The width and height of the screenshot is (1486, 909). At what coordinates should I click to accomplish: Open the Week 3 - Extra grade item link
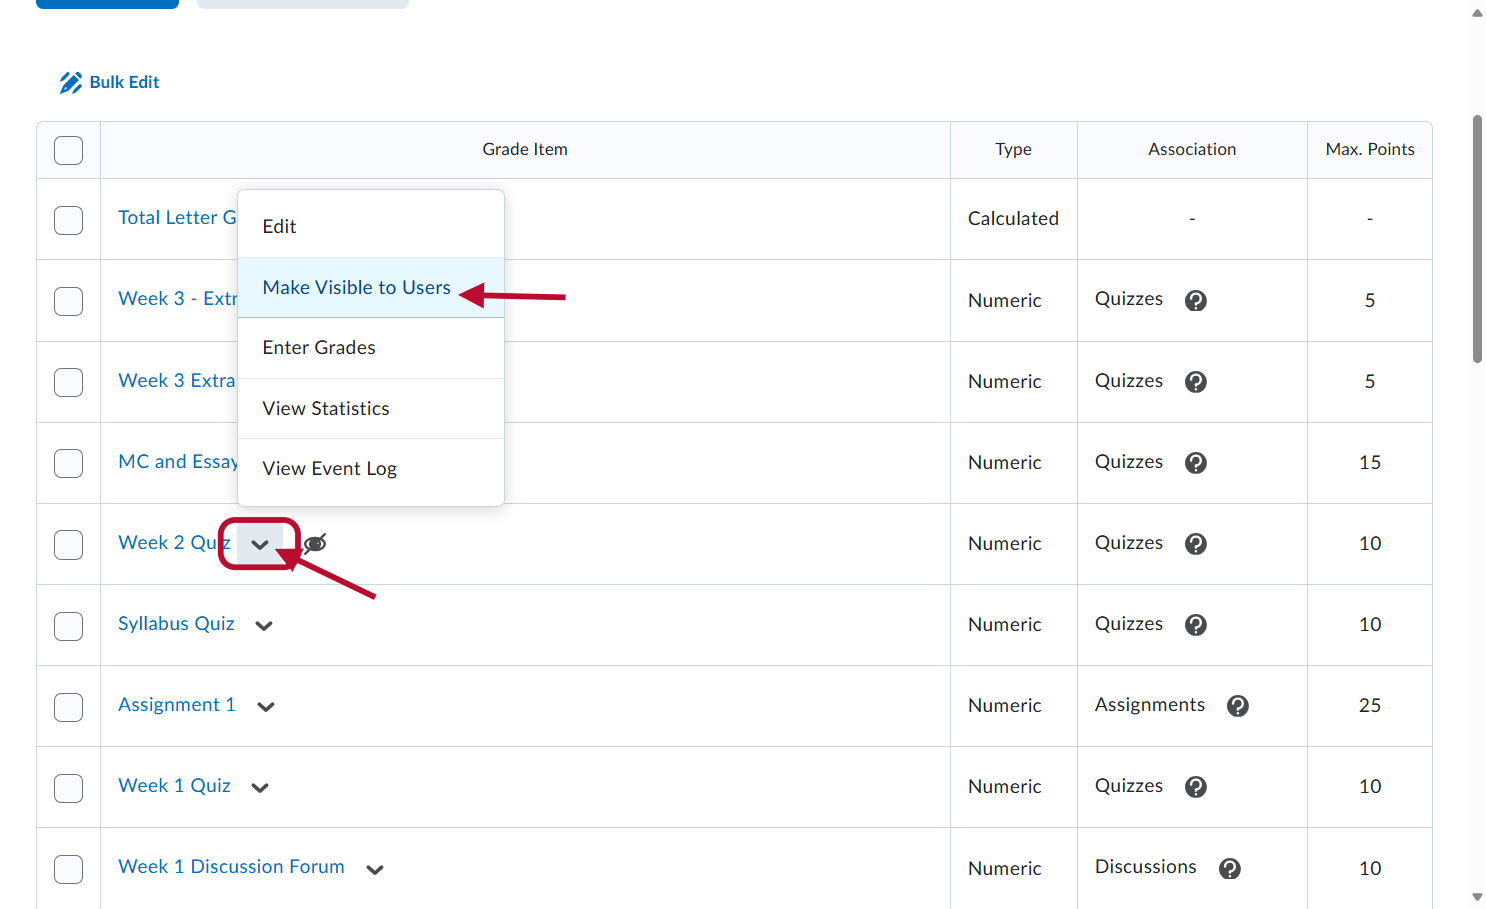(177, 299)
